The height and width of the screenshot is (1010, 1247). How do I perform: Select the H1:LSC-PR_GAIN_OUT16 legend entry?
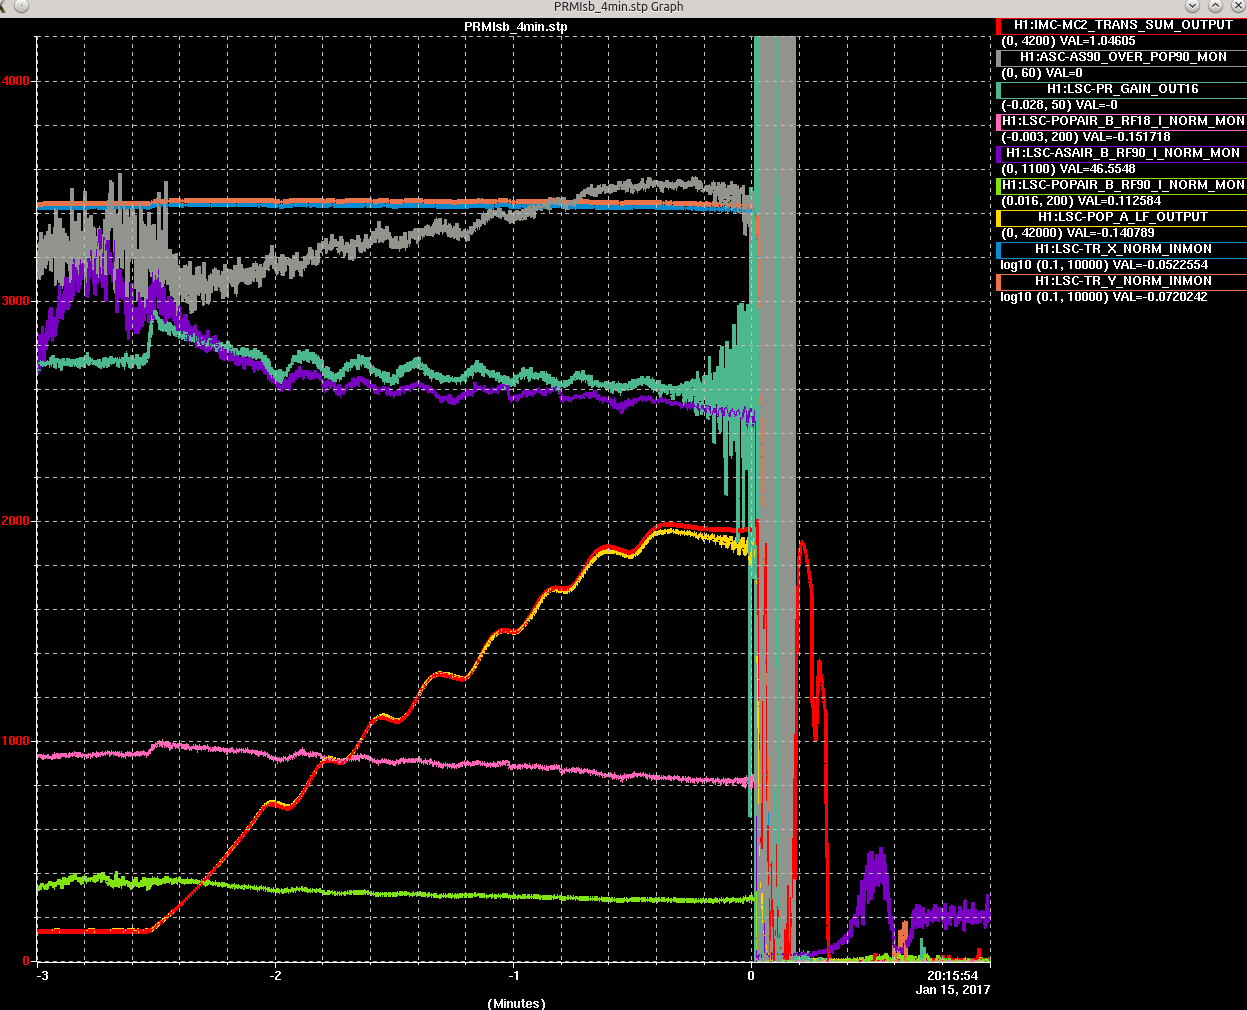click(x=1123, y=89)
